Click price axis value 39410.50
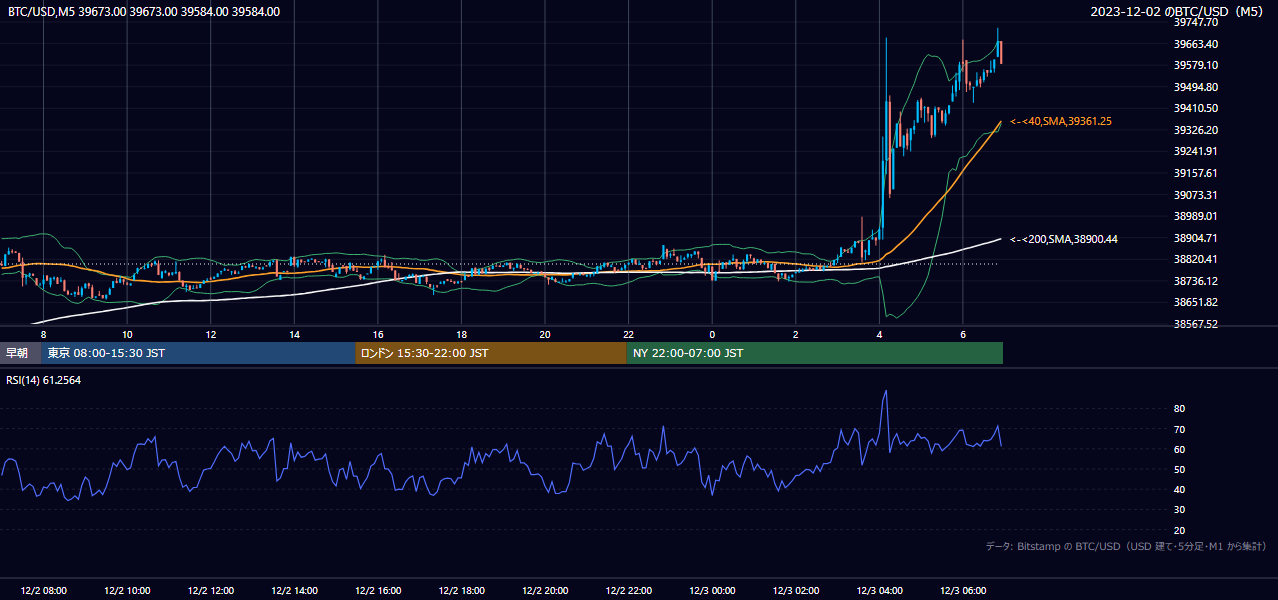The width and height of the screenshot is (1278, 600). point(1195,108)
